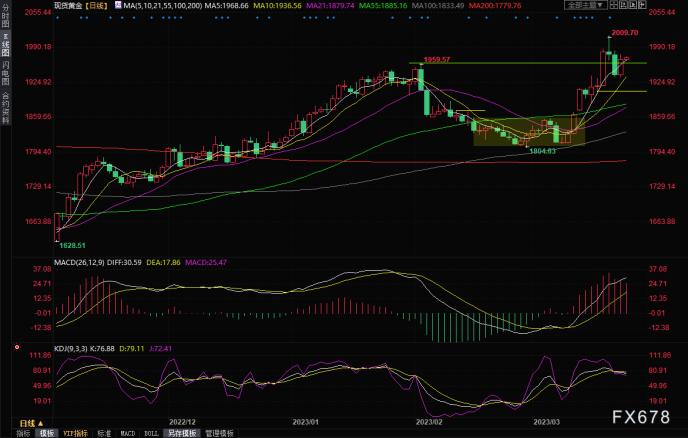Viewport: 688px width, 438px height.
Task: Click the 2009.70 high price label
Action: (x=625, y=32)
